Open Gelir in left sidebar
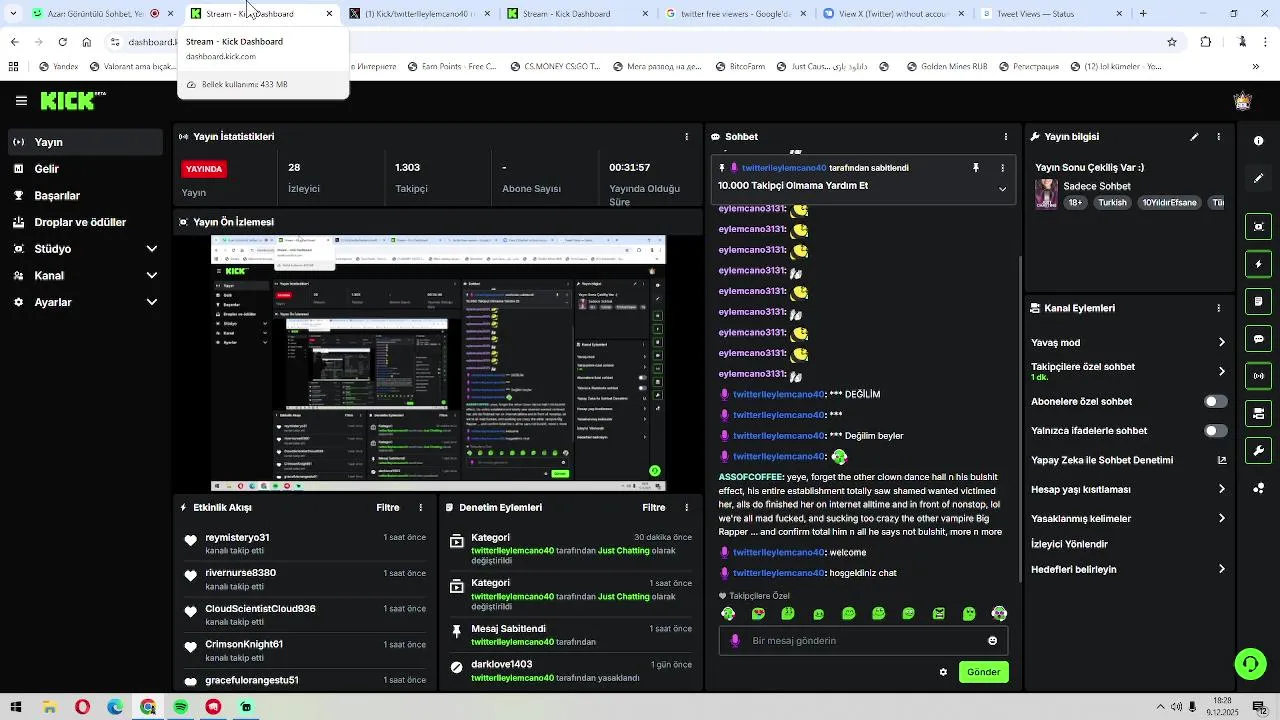Image resolution: width=1280 pixels, height=720 pixels. [85, 169]
